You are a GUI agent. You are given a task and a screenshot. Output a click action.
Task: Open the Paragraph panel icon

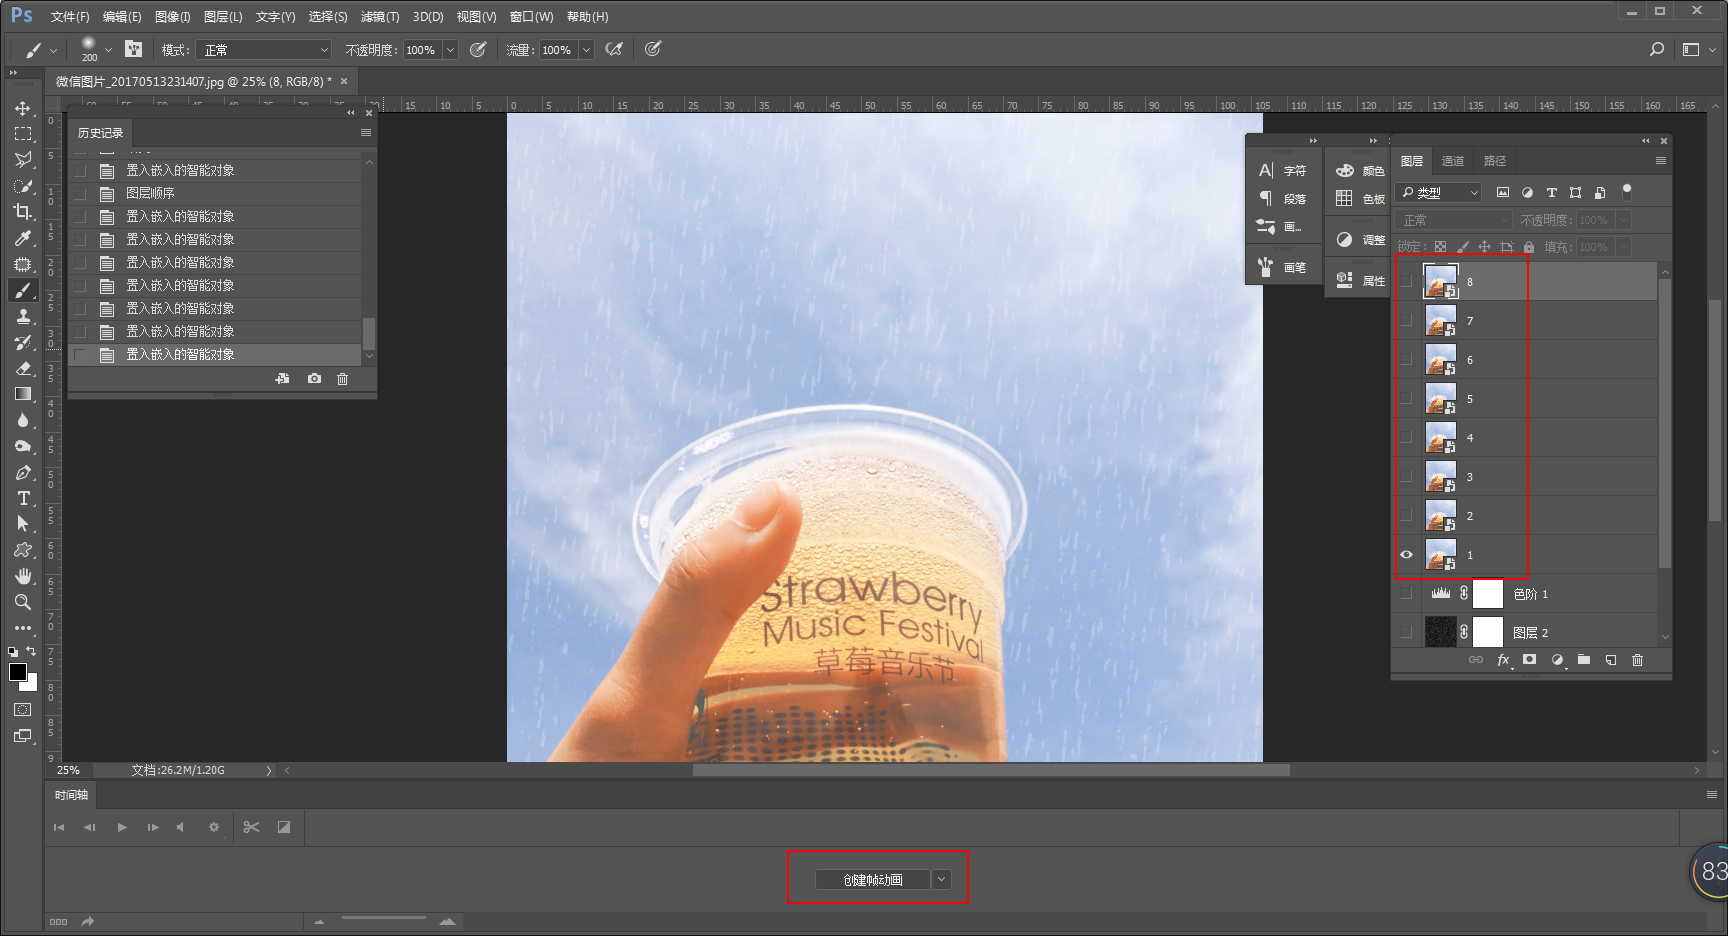click(1266, 199)
